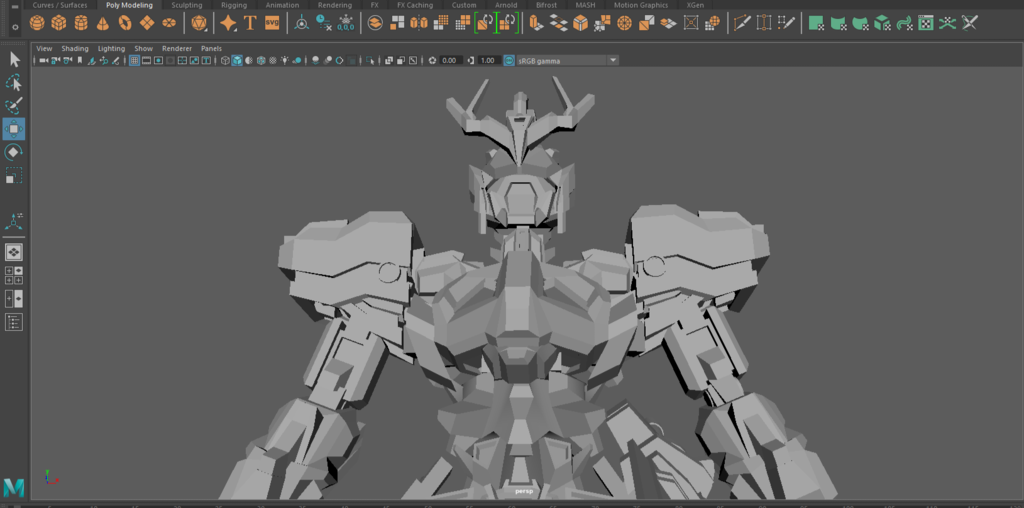Create a polygon cone from the shelf
The width and height of the screenshot is (1024, 508).
(x=103, y=24)
